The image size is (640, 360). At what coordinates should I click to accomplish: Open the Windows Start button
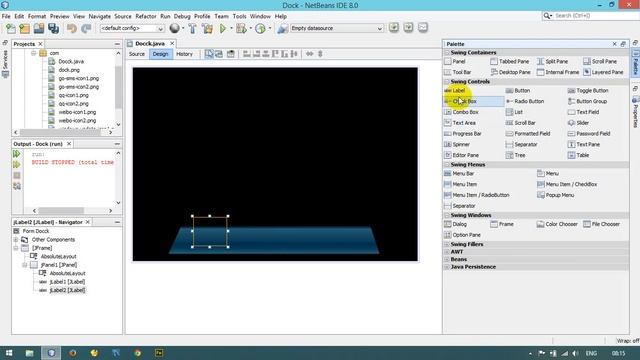9,353
